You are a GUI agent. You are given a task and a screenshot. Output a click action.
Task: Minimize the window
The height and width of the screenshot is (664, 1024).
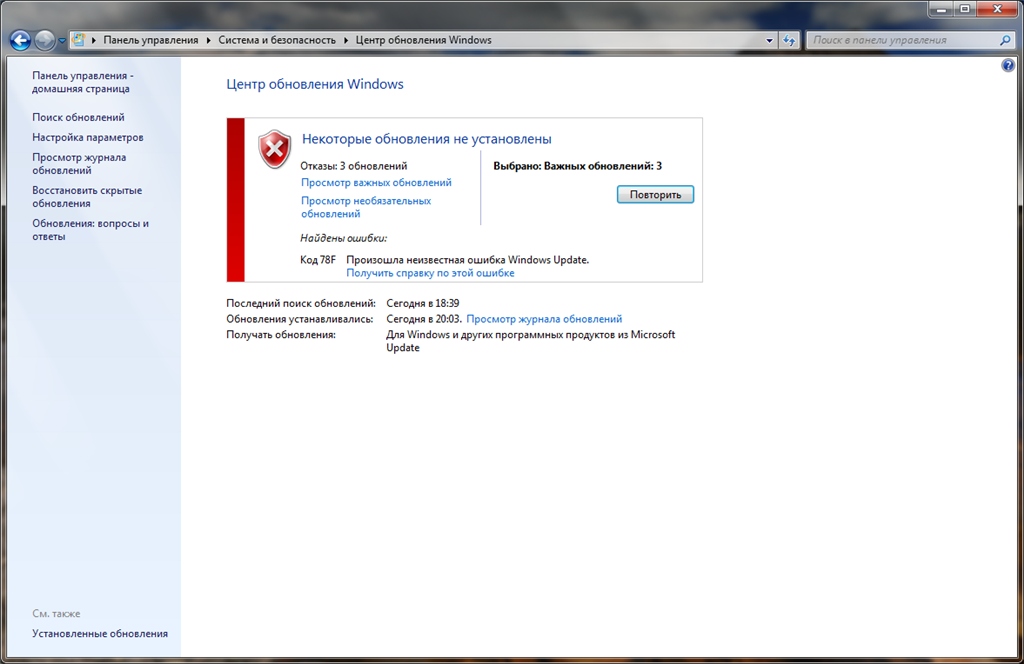pyautogui.click(x=940, y=9)
